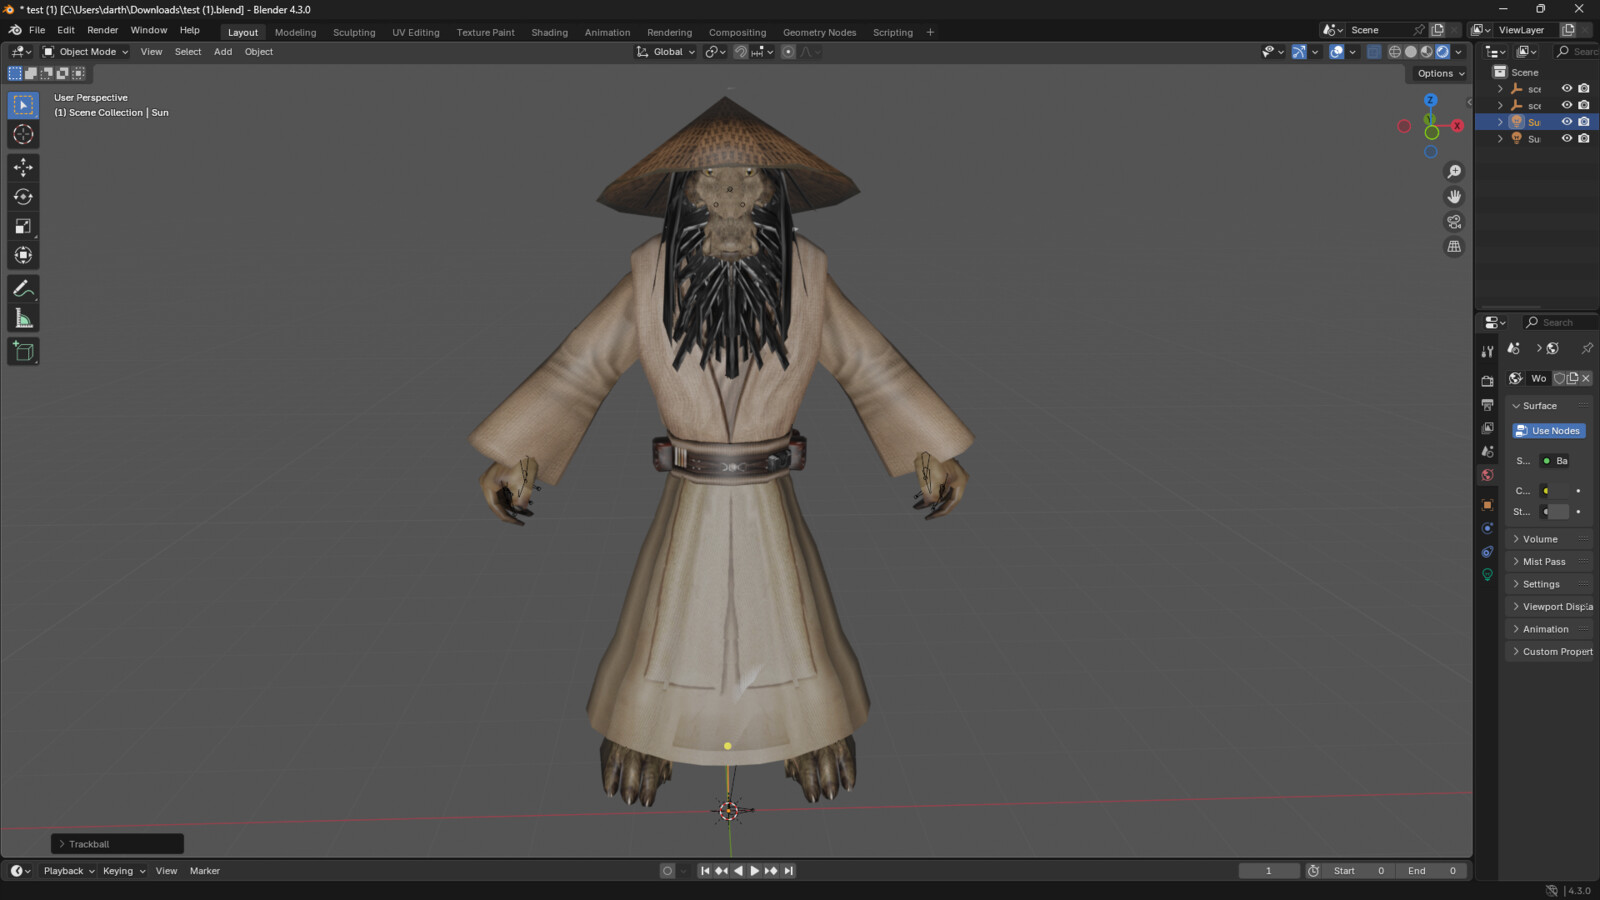This screenshot has width=1600, height=900.
Task: Click the X axis on navigation gizmo
Action: pos(1457,126)
